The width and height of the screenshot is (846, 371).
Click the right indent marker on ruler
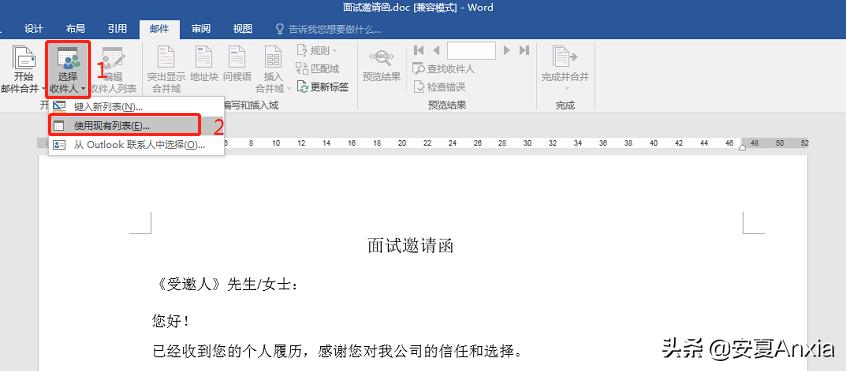[742, 147]
